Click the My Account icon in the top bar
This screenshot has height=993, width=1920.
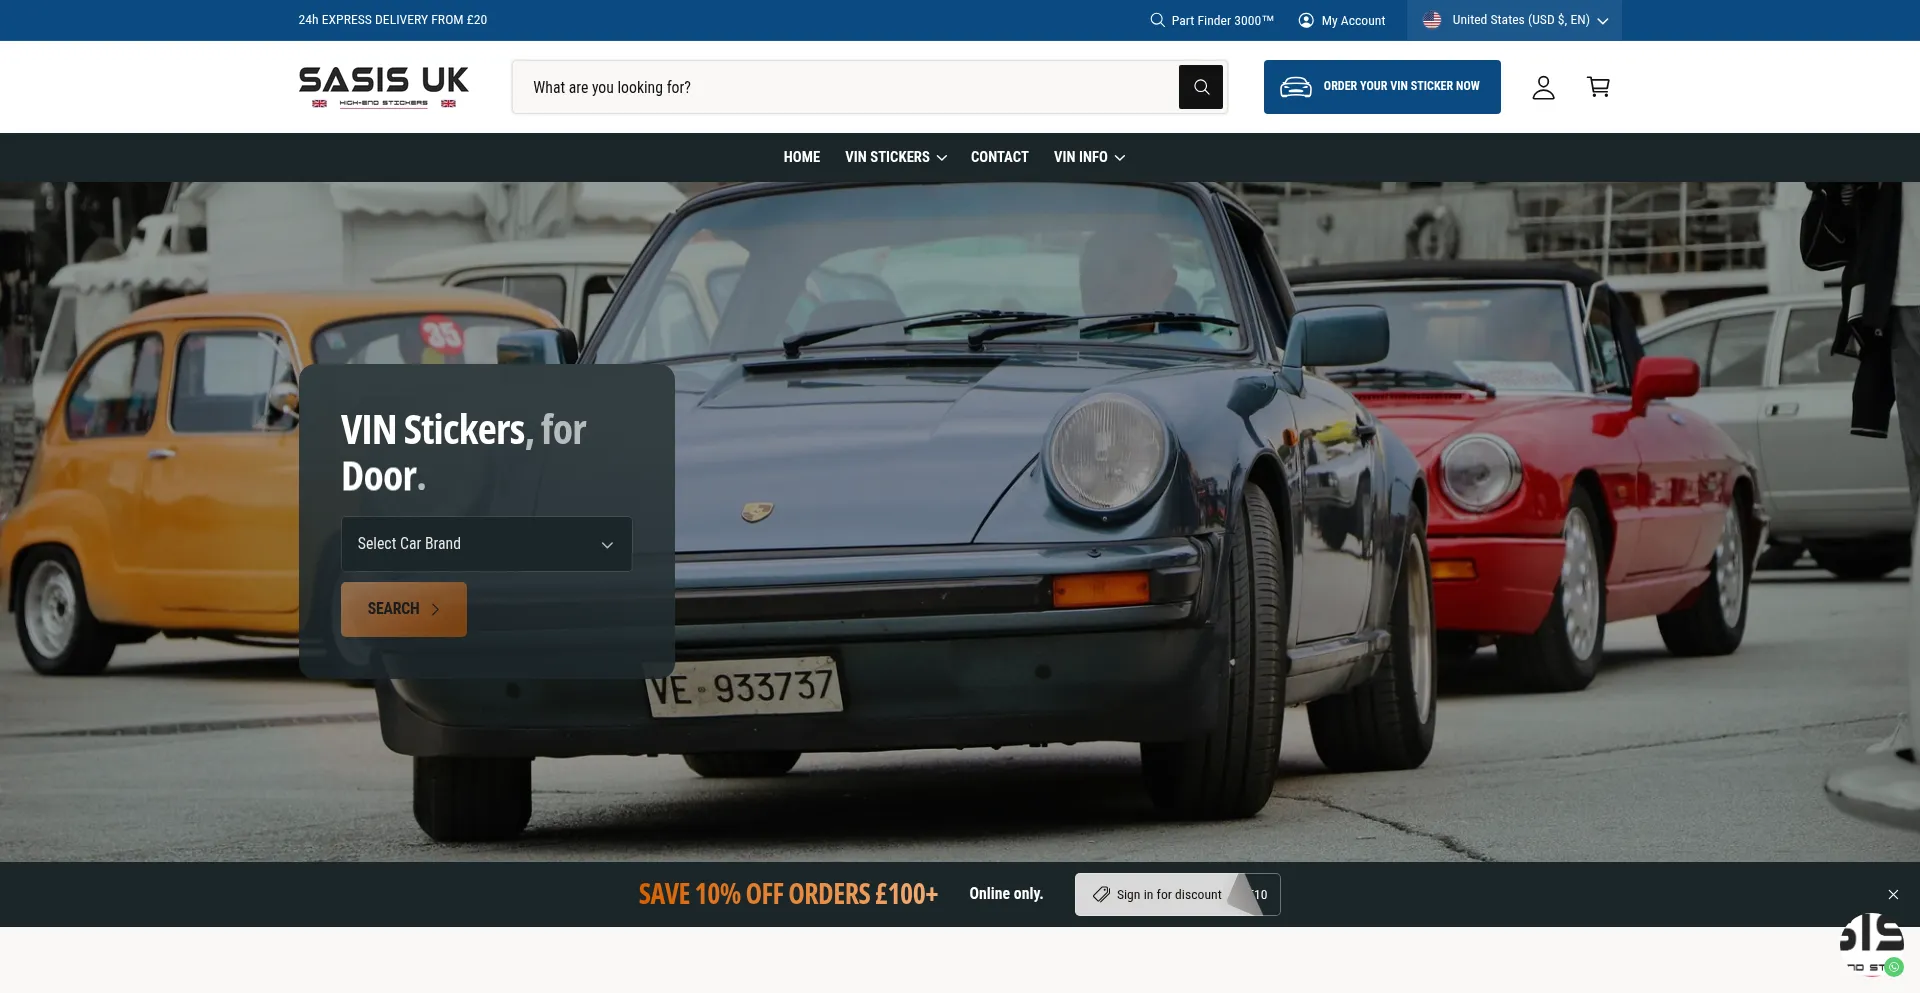(1304, 20)
